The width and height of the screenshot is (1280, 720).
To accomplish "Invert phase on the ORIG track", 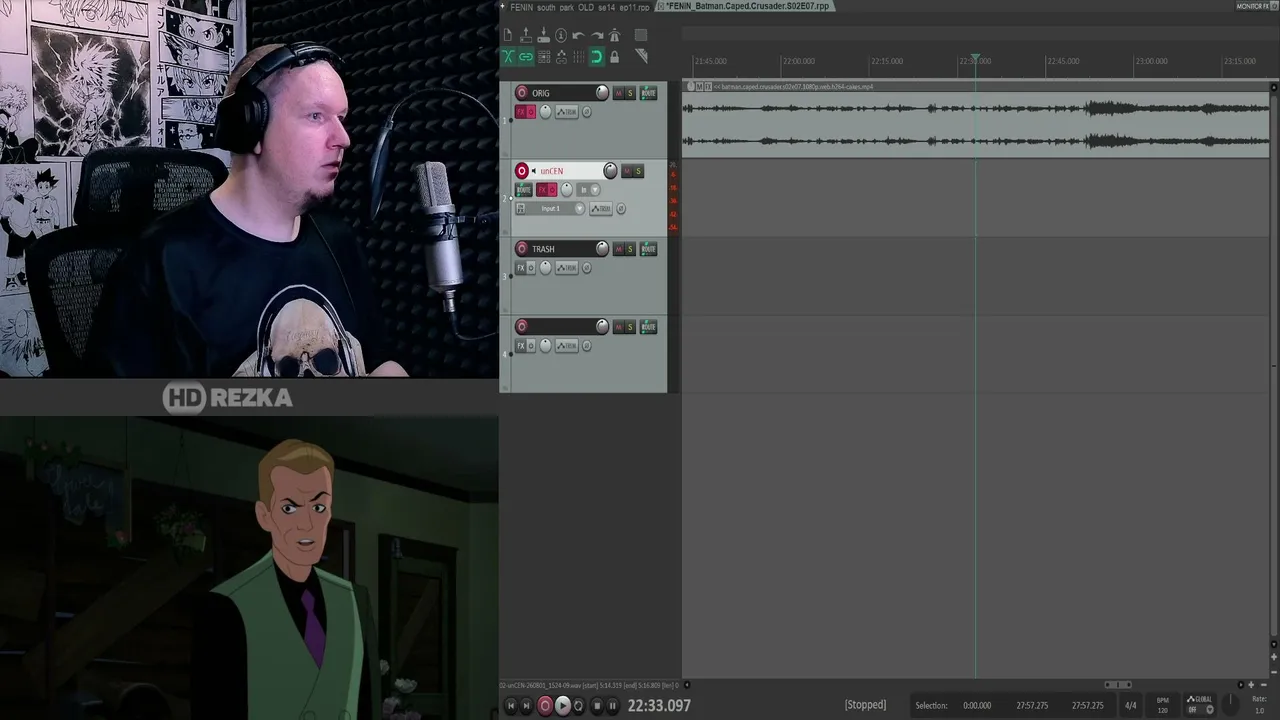I will (x=586, y=112).
